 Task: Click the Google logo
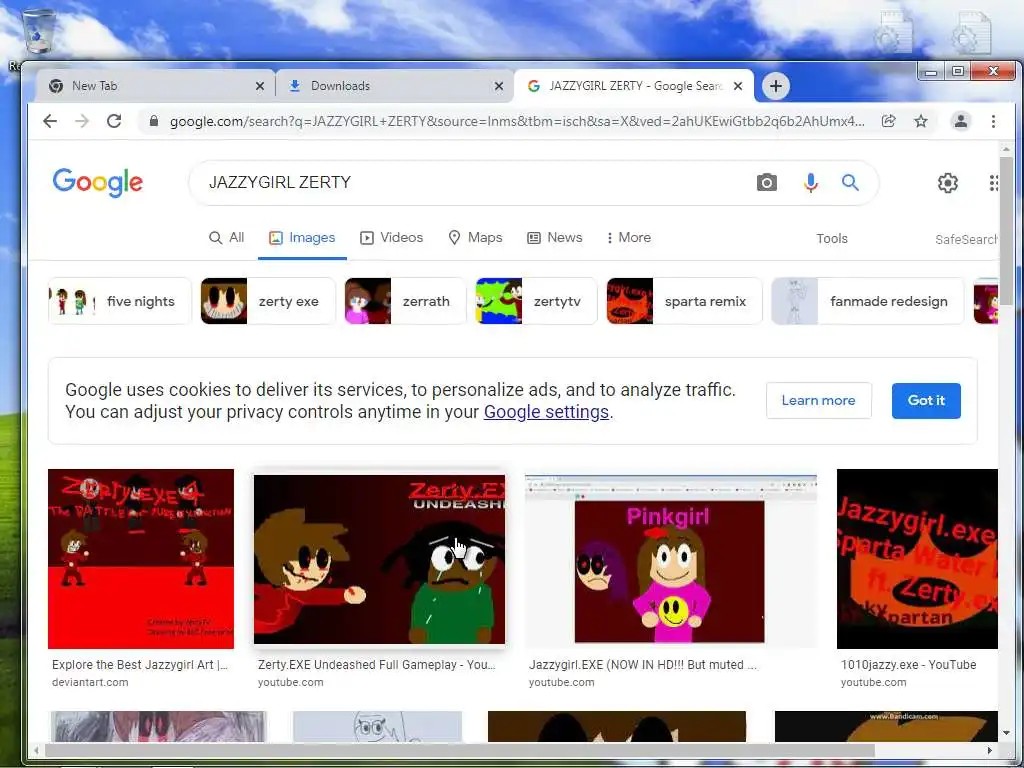[x=97, y=182]
